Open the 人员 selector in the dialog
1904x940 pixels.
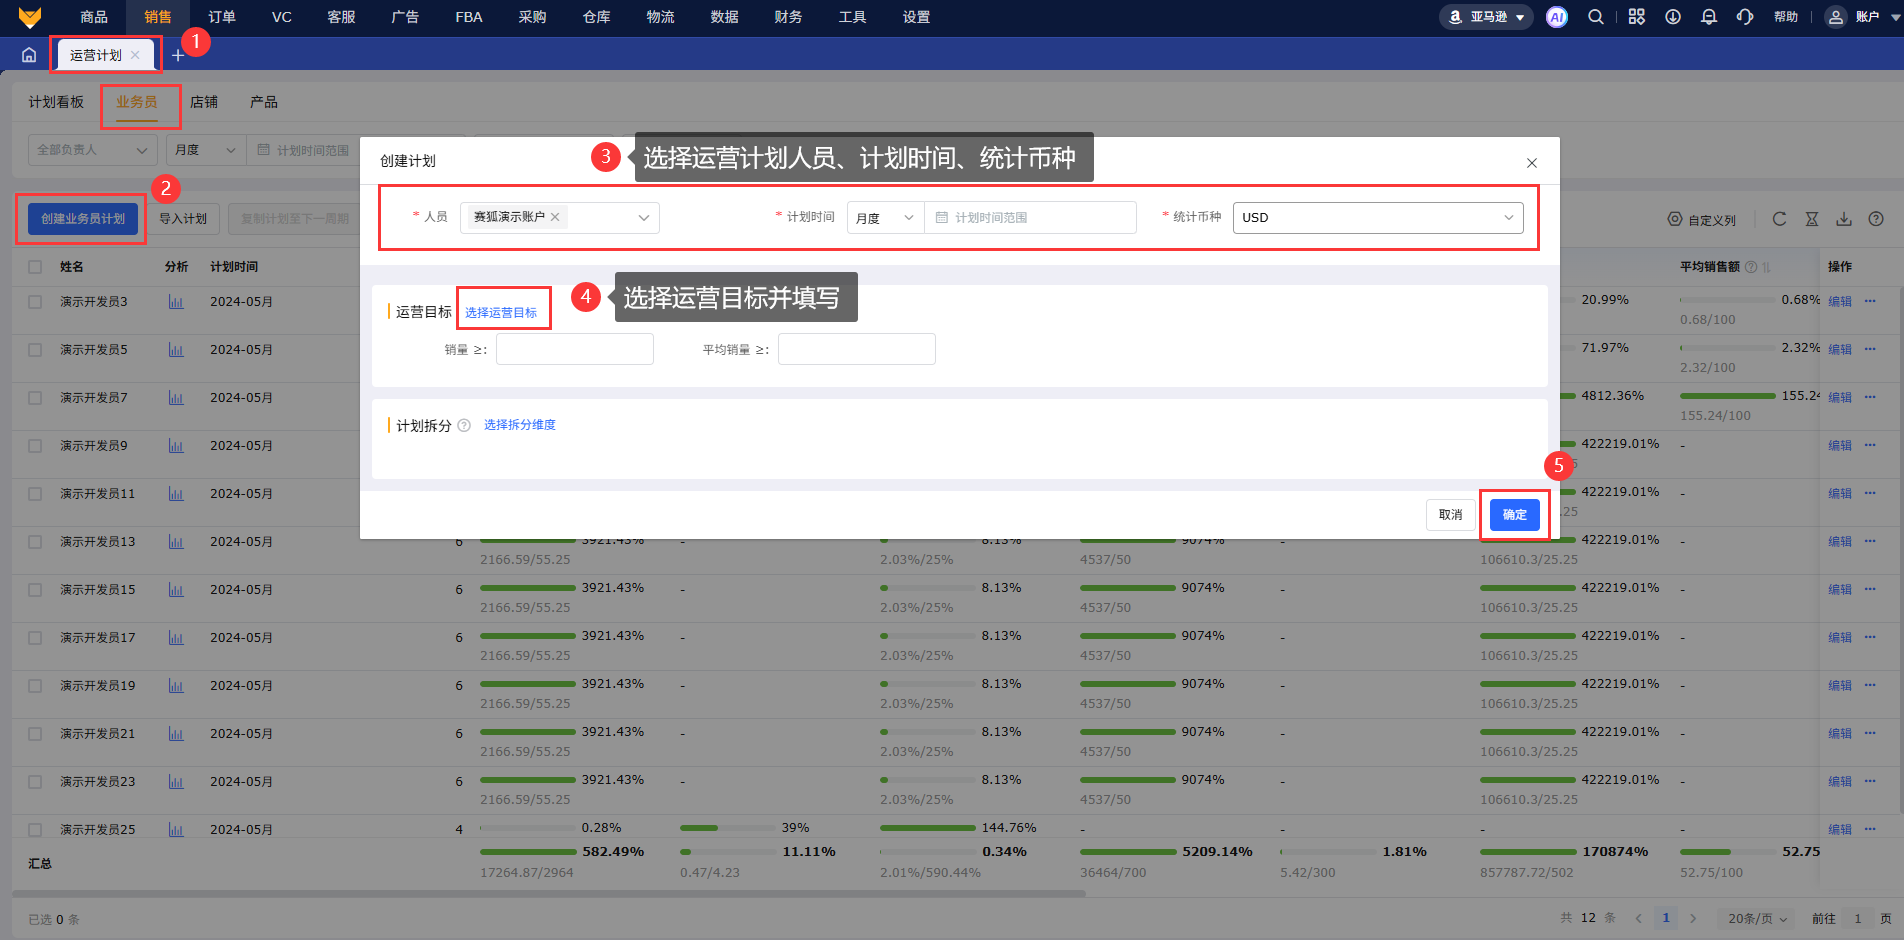pyautogui.click(x=560, y=217)
